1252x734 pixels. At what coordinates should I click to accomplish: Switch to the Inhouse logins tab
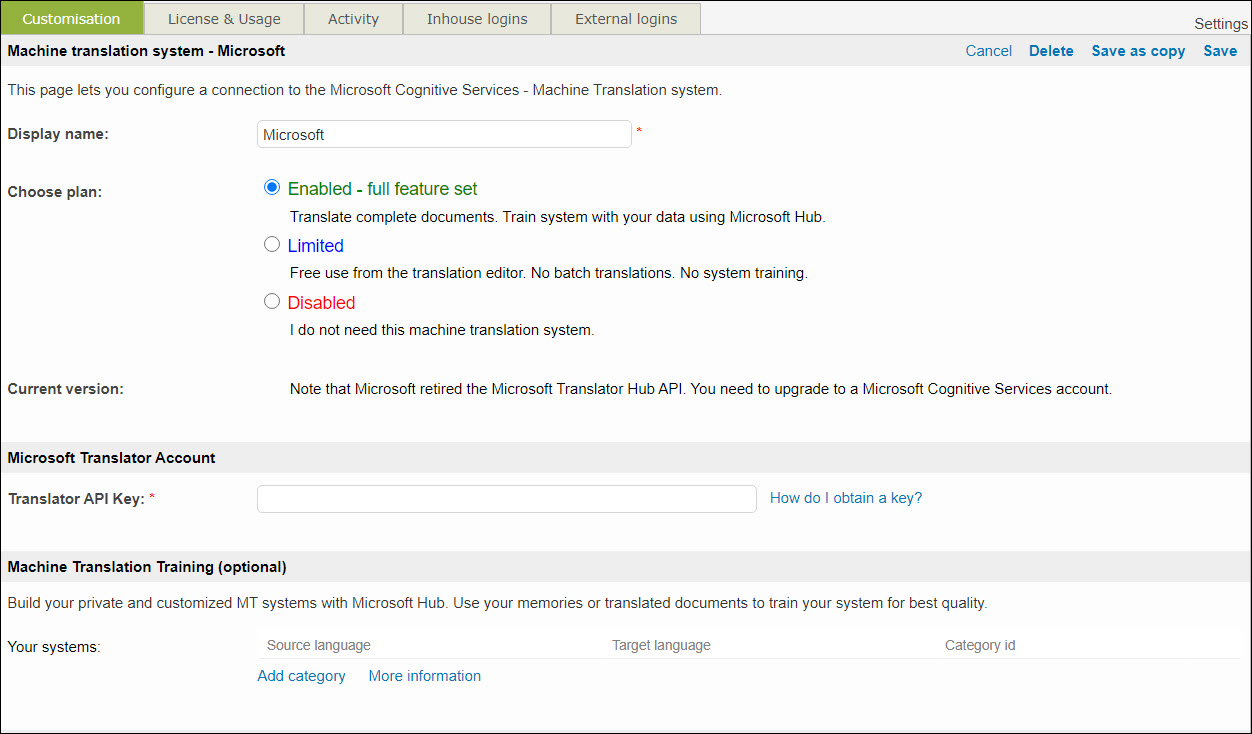click(477, 18)
